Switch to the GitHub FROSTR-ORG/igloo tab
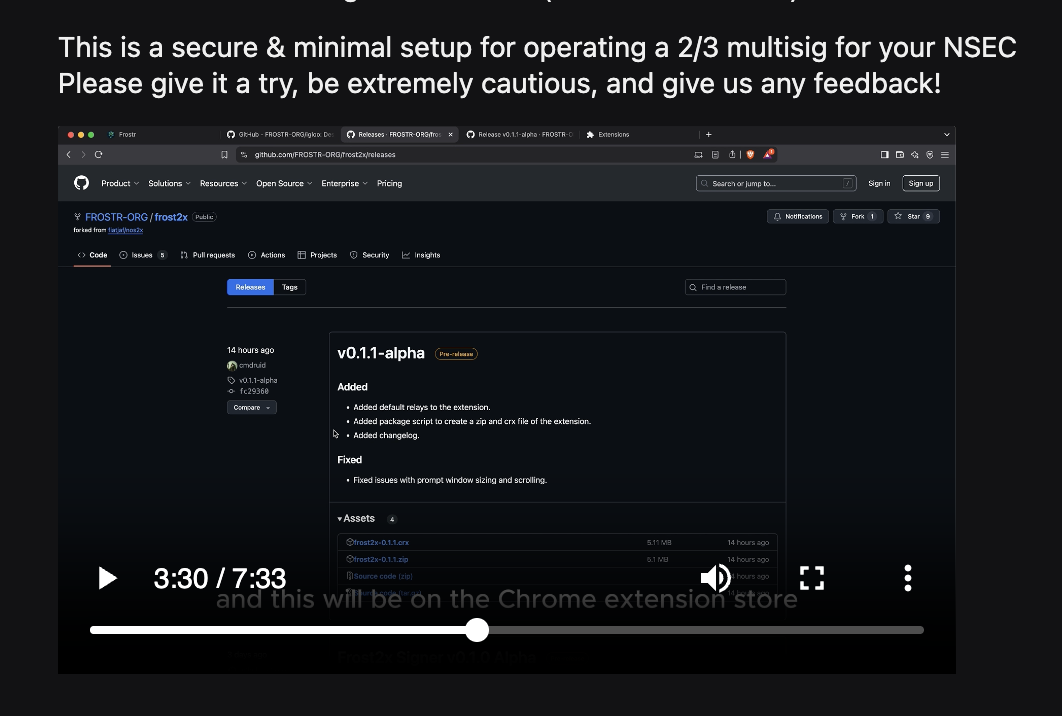This screenshot has height=716, width=1062. 280,134
